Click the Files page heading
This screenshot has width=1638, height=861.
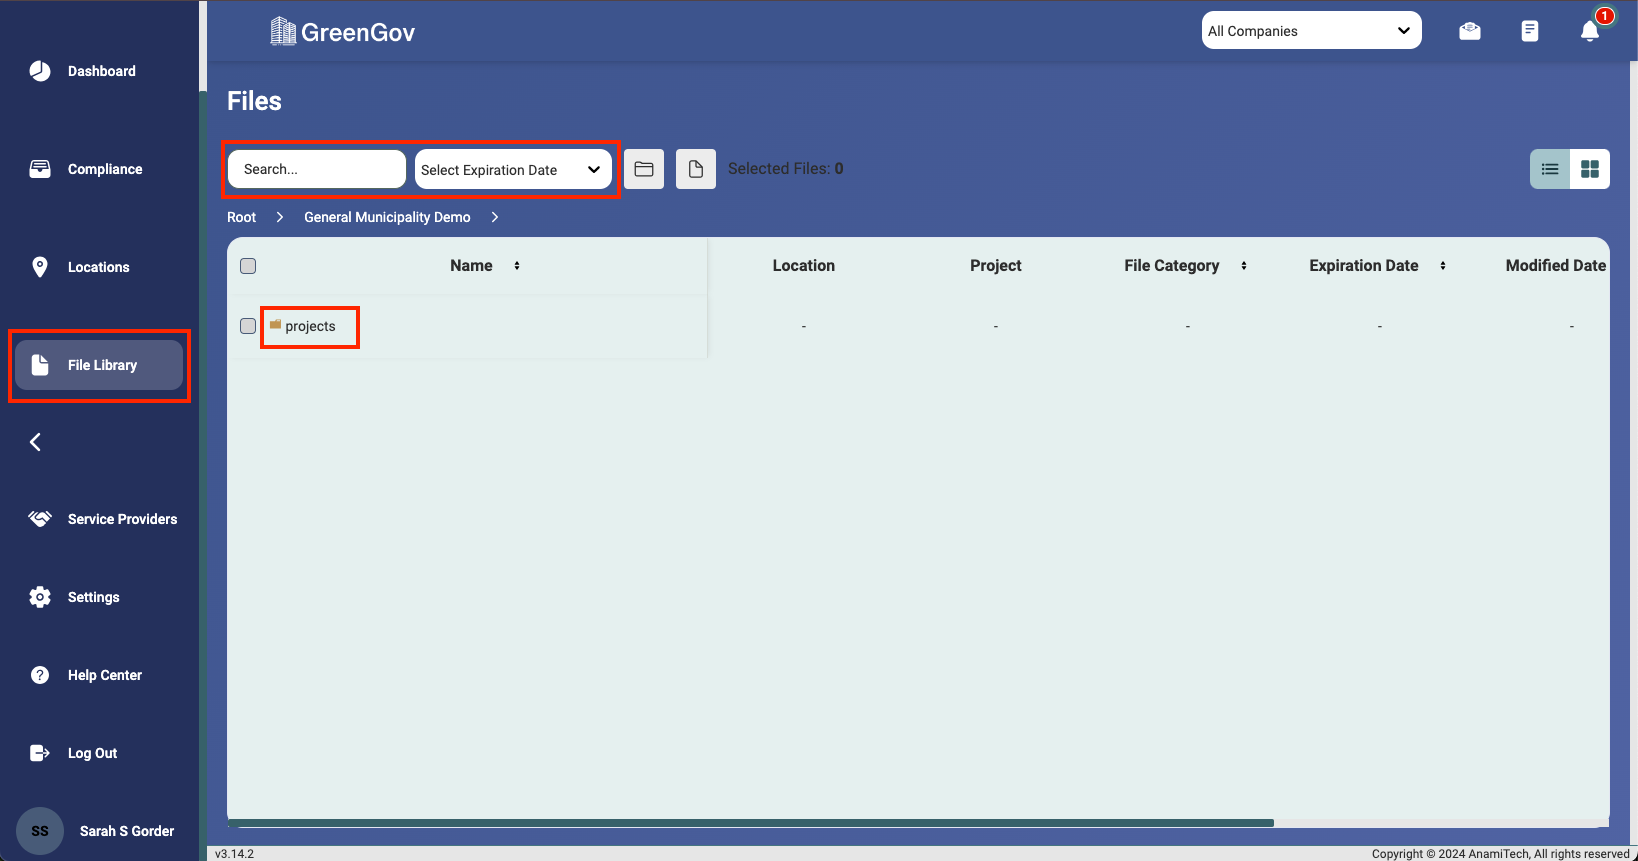pyautogui.click(x=254, y=101)
